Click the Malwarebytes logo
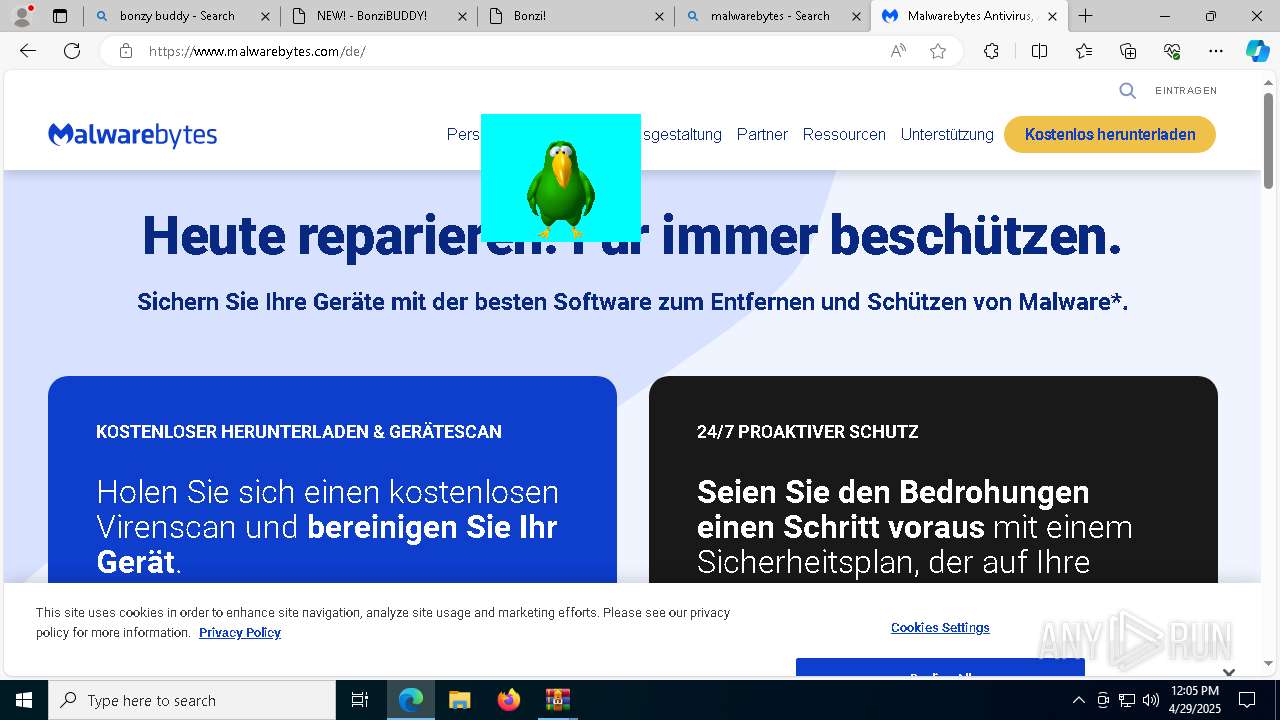Image resolution: width=1280 pixels, height=720 pixels. pos(133,135)
